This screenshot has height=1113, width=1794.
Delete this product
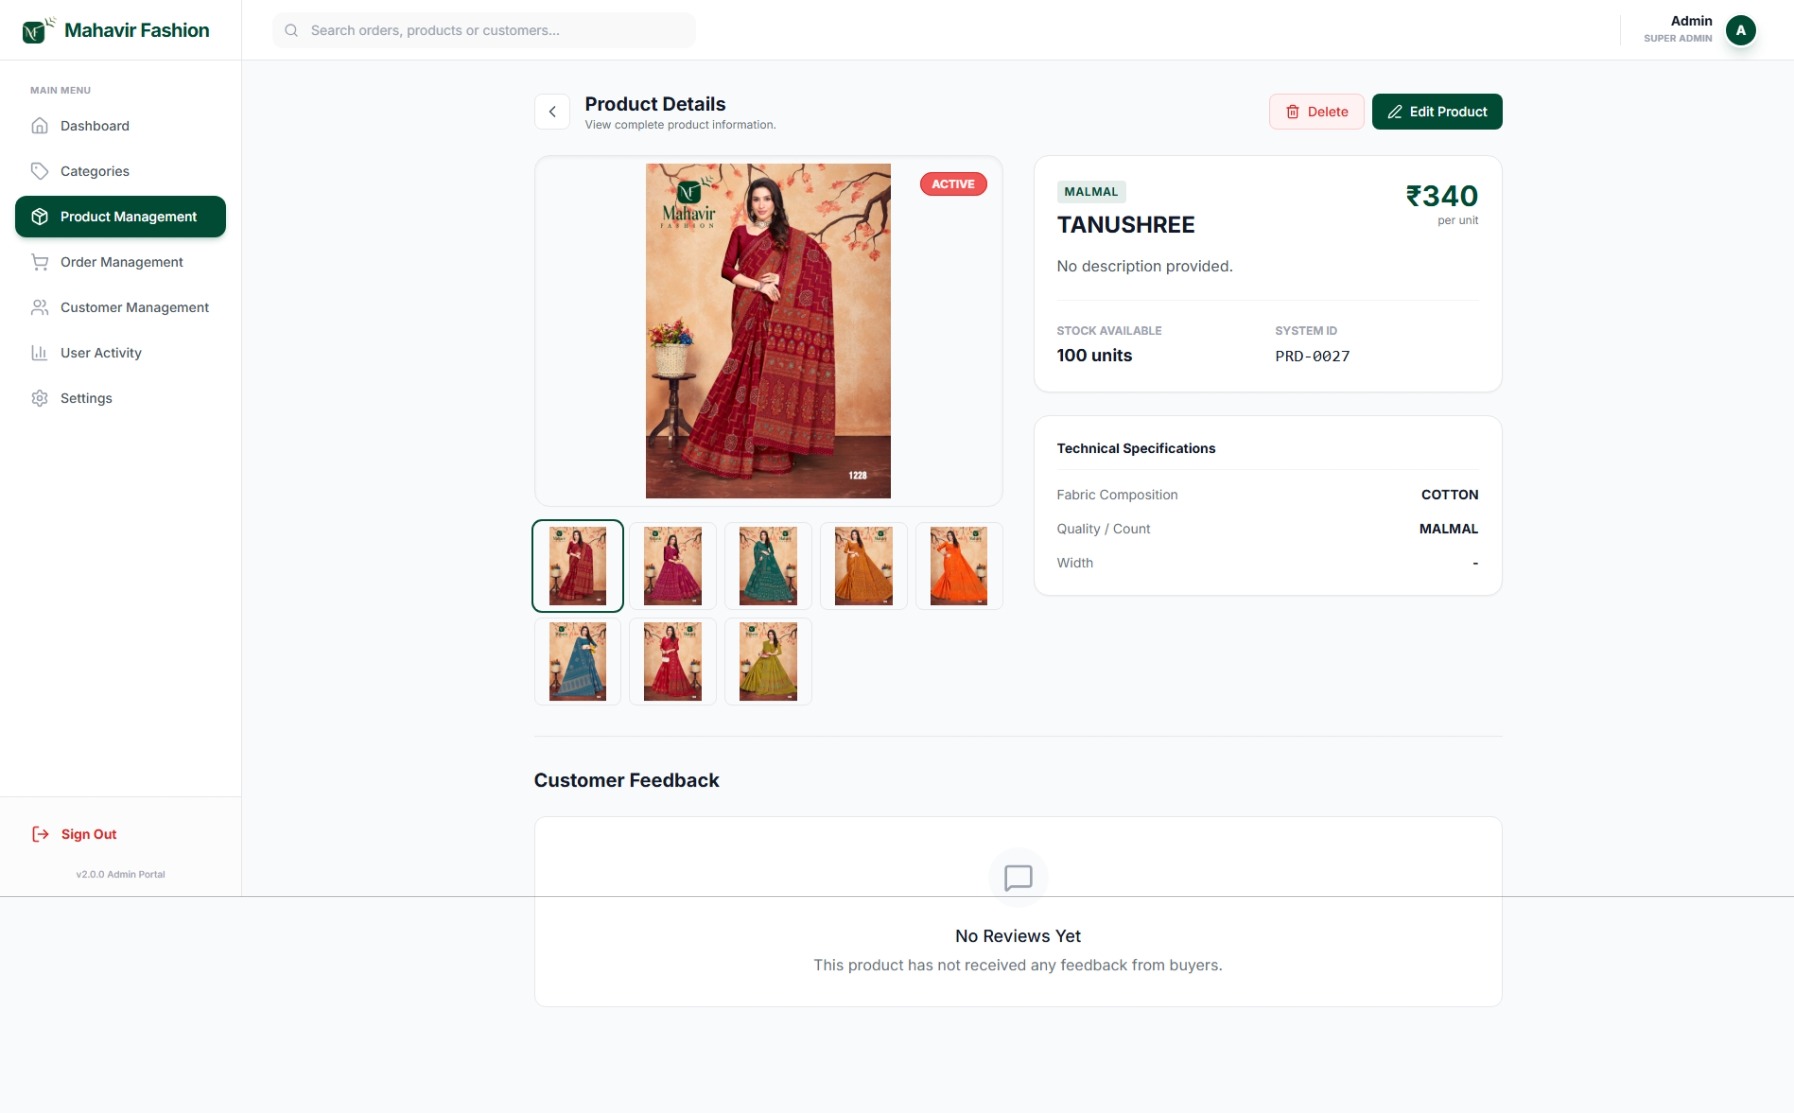(x=1316, y=112)
